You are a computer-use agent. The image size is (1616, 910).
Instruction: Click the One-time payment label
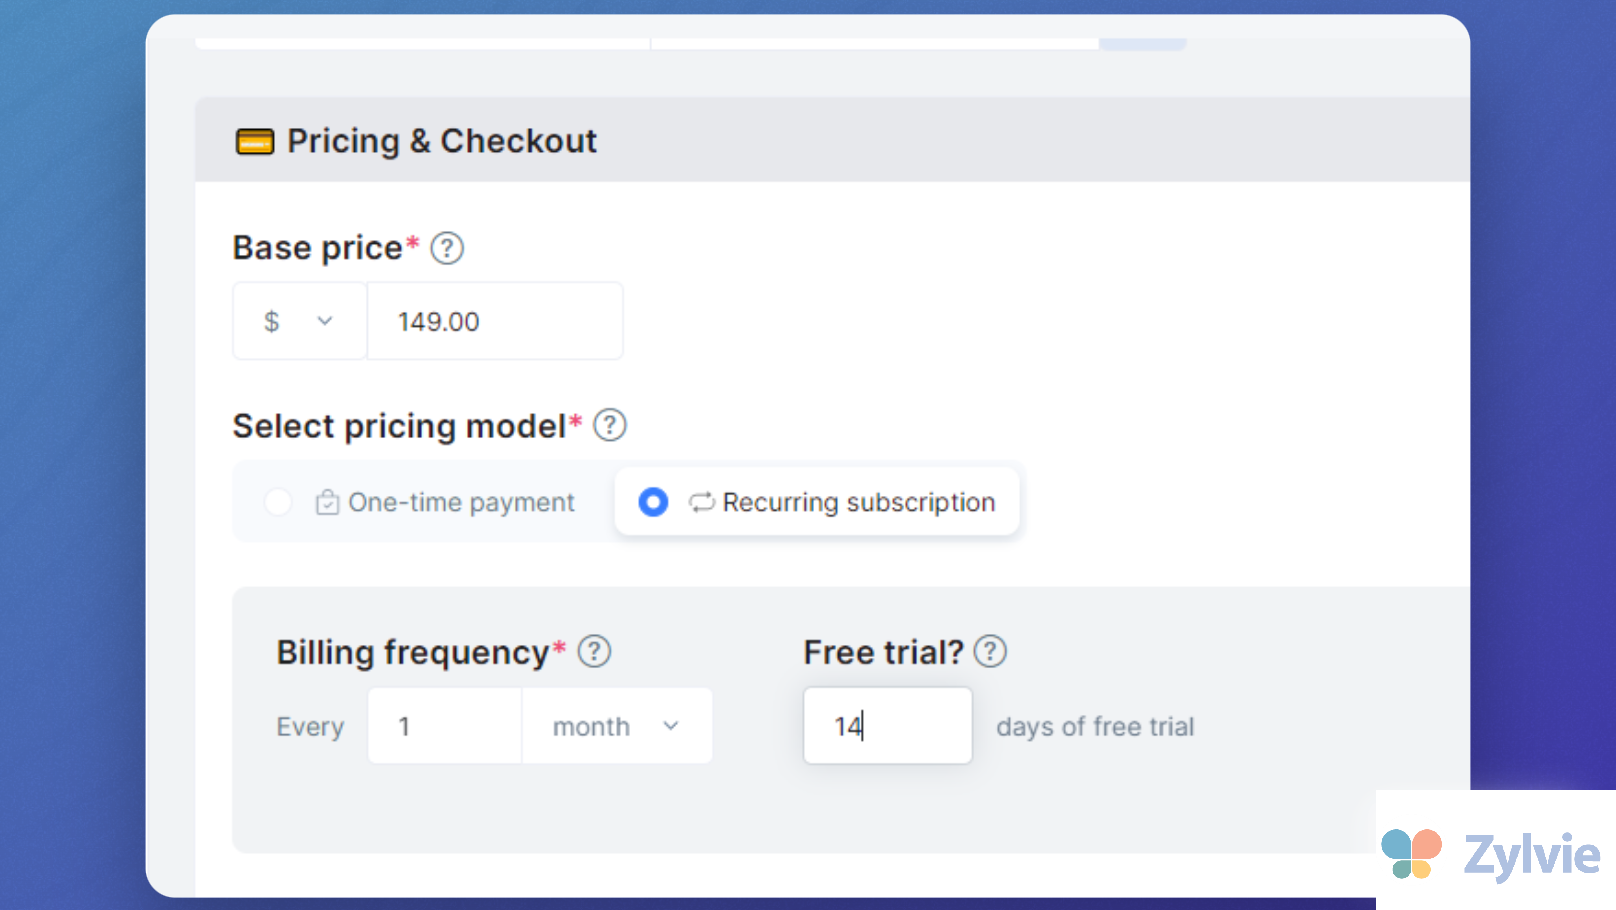tap(461, 502)
